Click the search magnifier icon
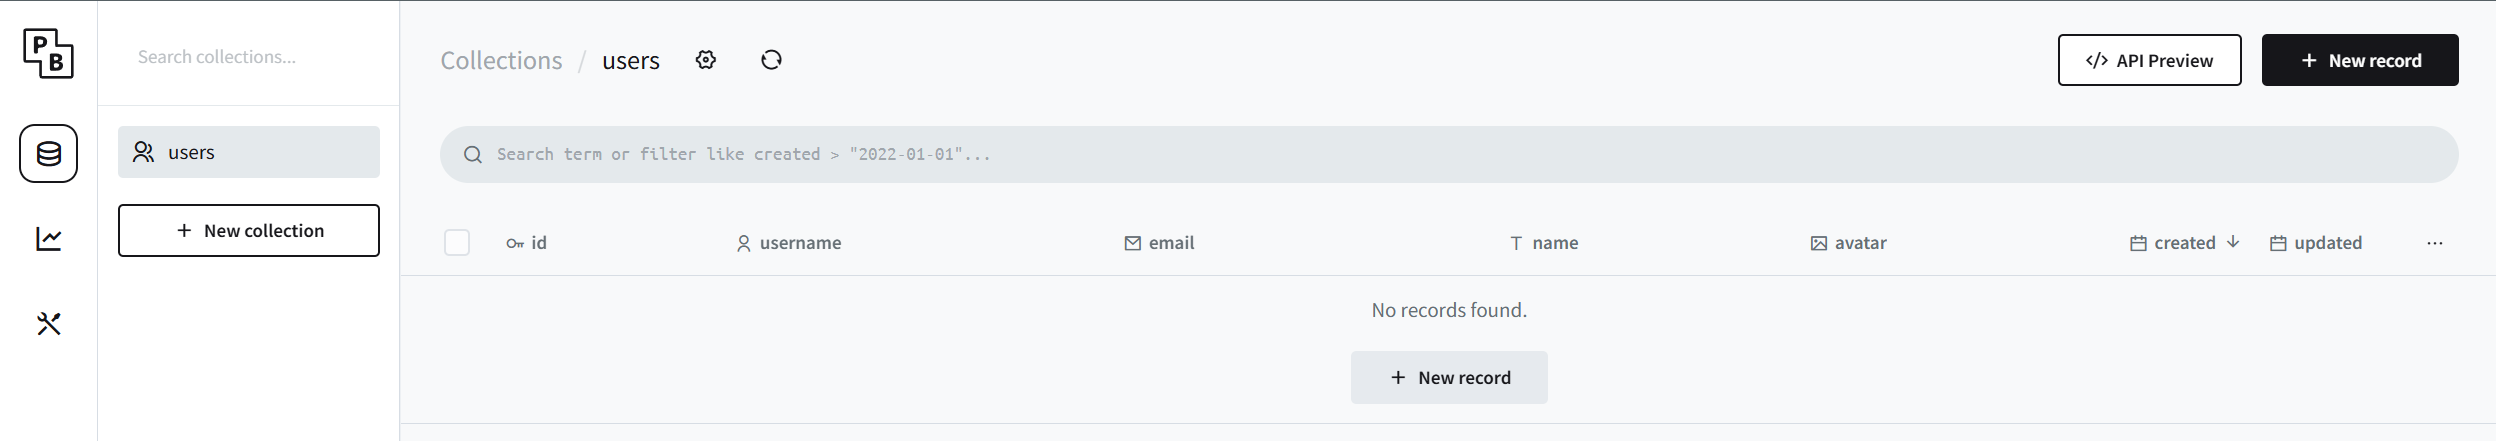The width and height of the screenshot is (2496, 441). click(x=473, y=155)
